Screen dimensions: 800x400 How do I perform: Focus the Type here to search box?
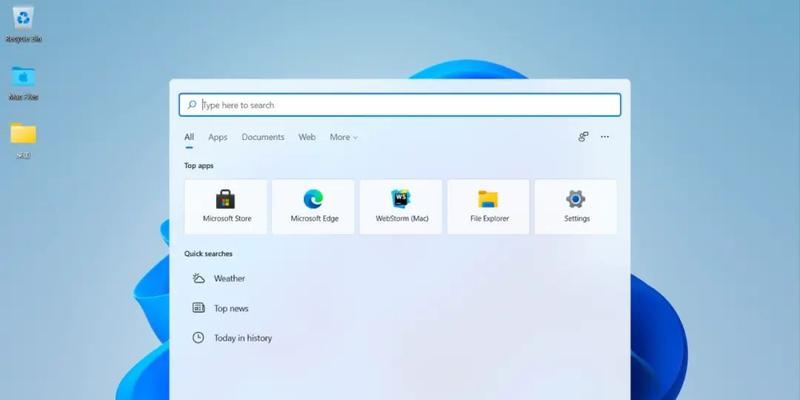400,105
